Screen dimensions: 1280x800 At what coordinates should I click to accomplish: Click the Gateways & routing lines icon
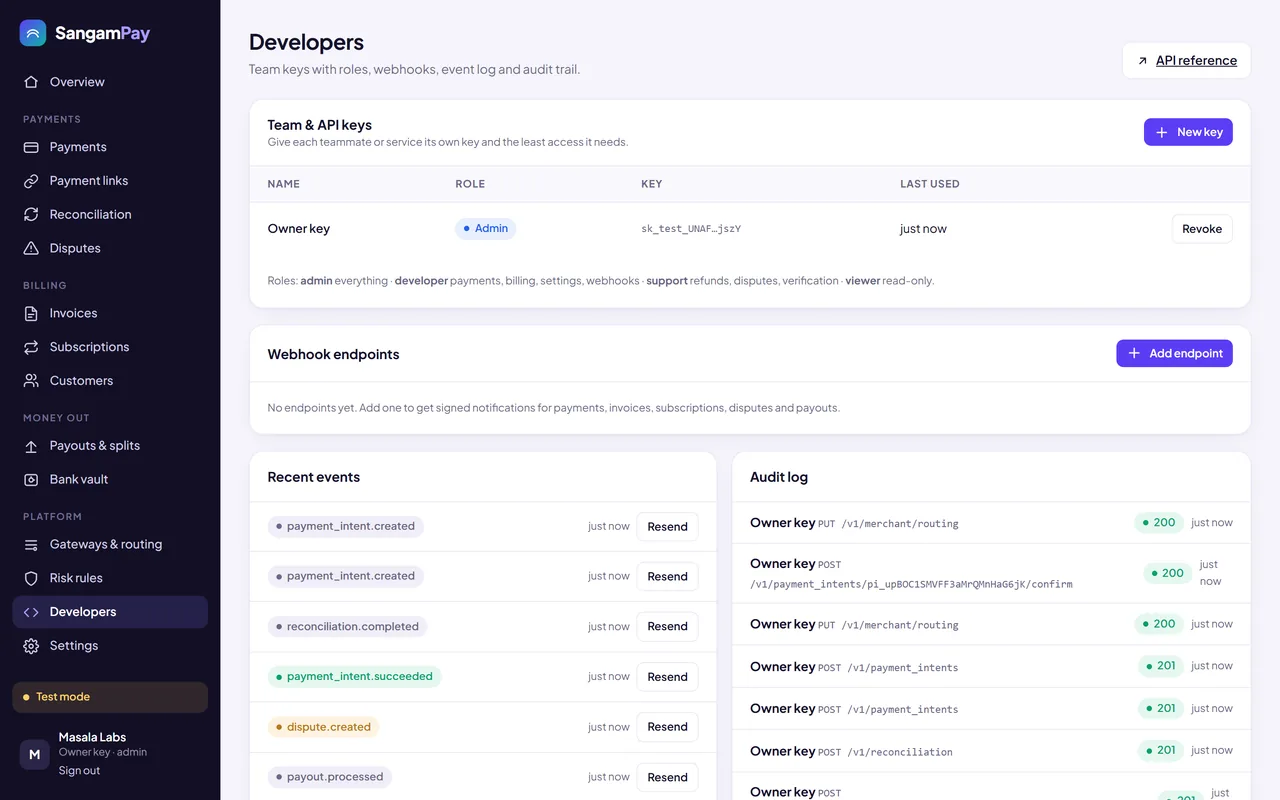click(x=31, y=544)
